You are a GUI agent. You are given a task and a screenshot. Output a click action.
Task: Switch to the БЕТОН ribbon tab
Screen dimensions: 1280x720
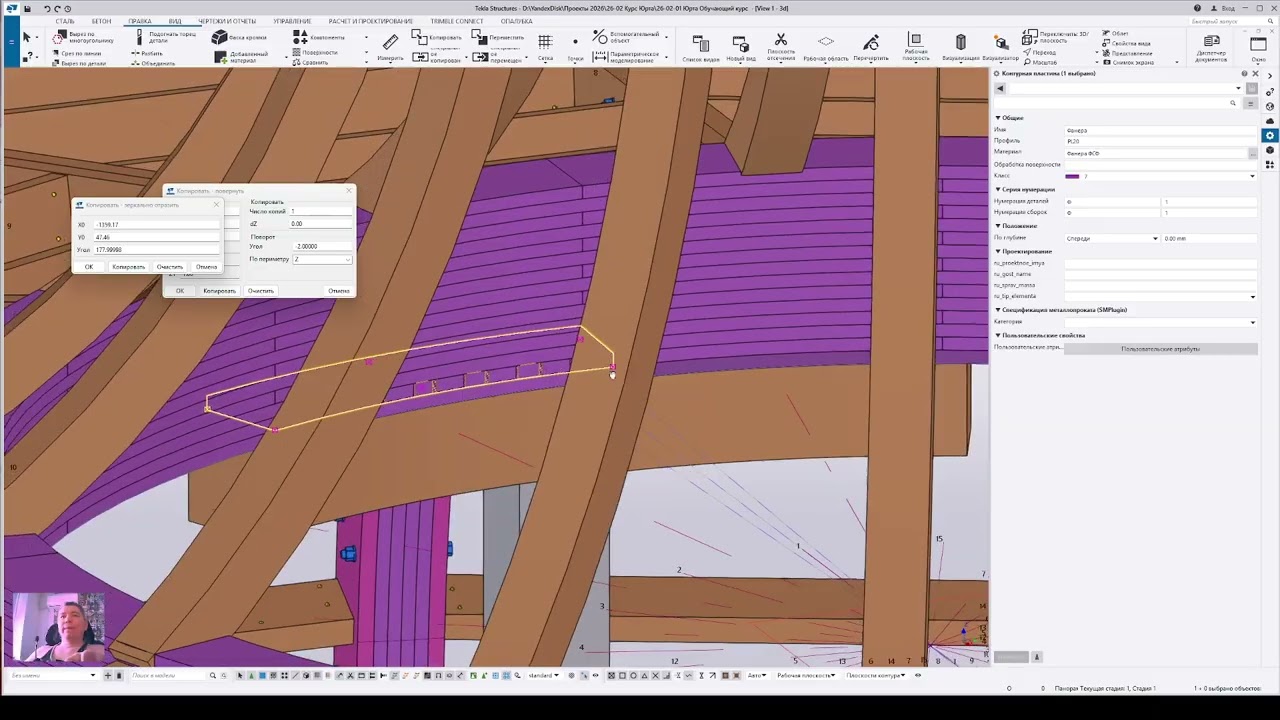tap(101, 21)
